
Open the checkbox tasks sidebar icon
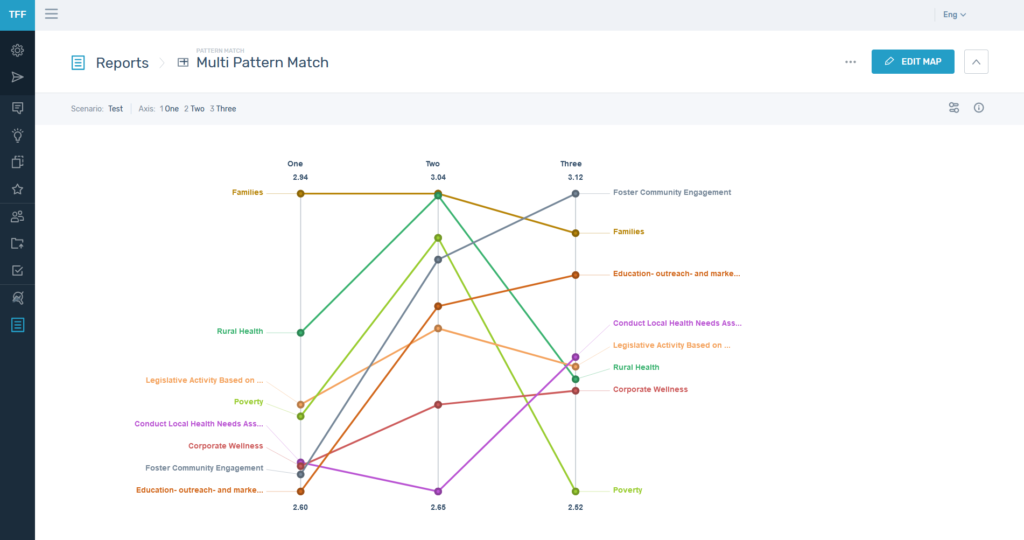pyautogui.click(x=17, y=270)
